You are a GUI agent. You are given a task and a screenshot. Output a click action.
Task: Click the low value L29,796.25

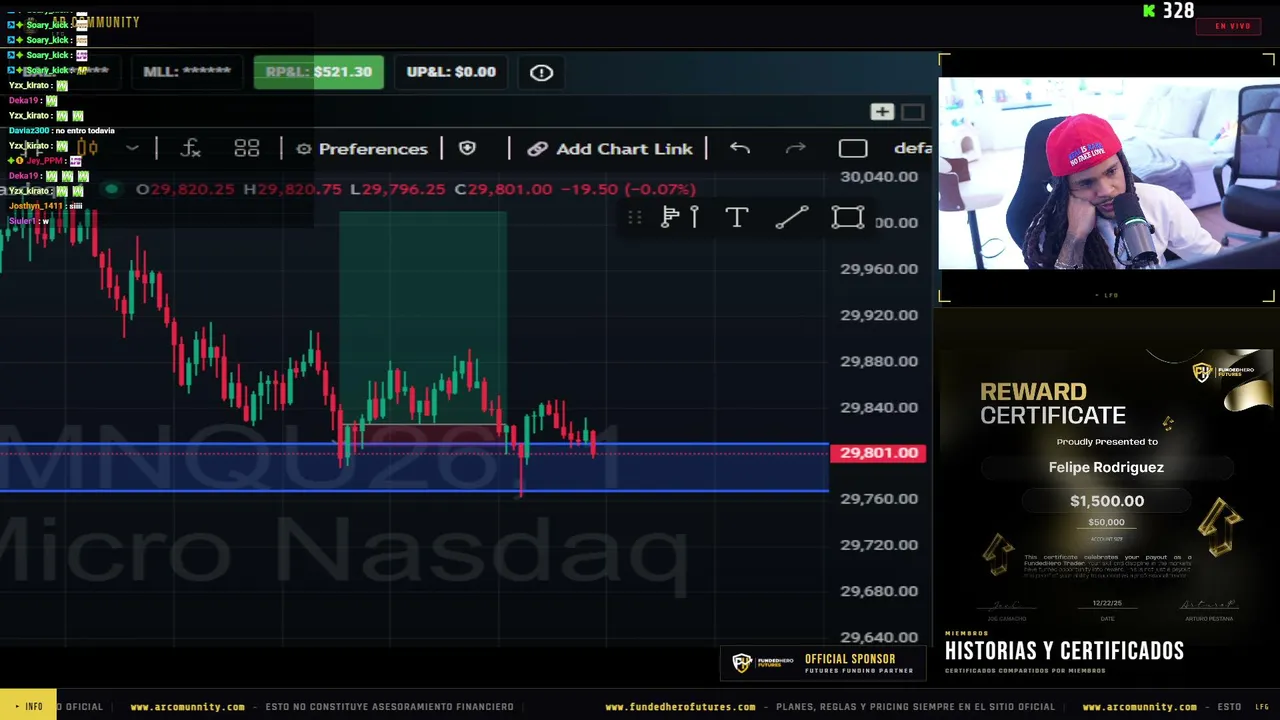pos(397,189)
